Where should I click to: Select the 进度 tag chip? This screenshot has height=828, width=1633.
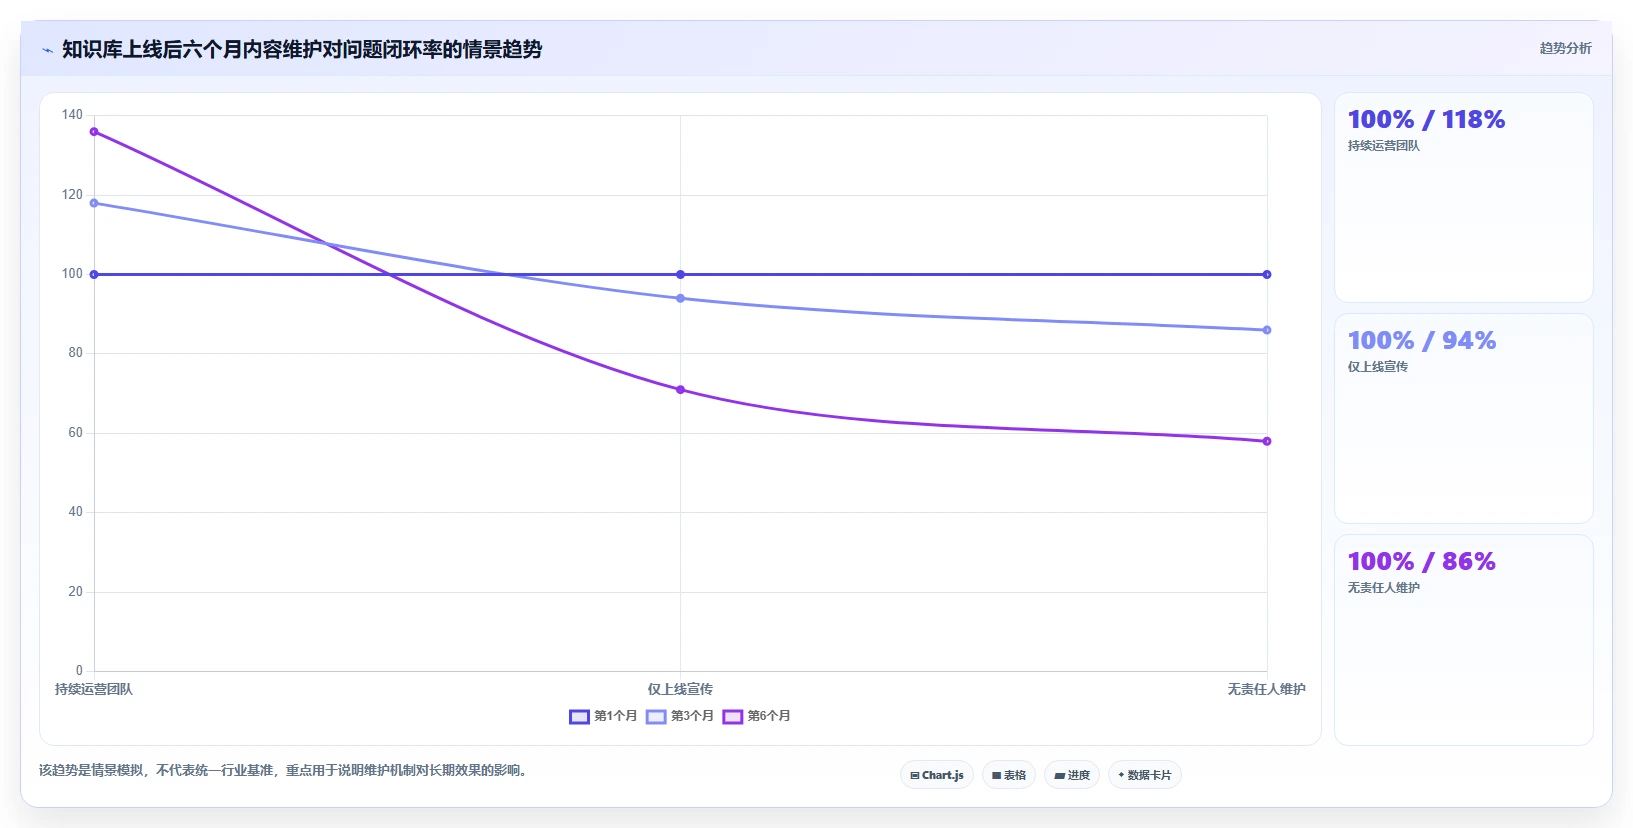[1072, 775]
